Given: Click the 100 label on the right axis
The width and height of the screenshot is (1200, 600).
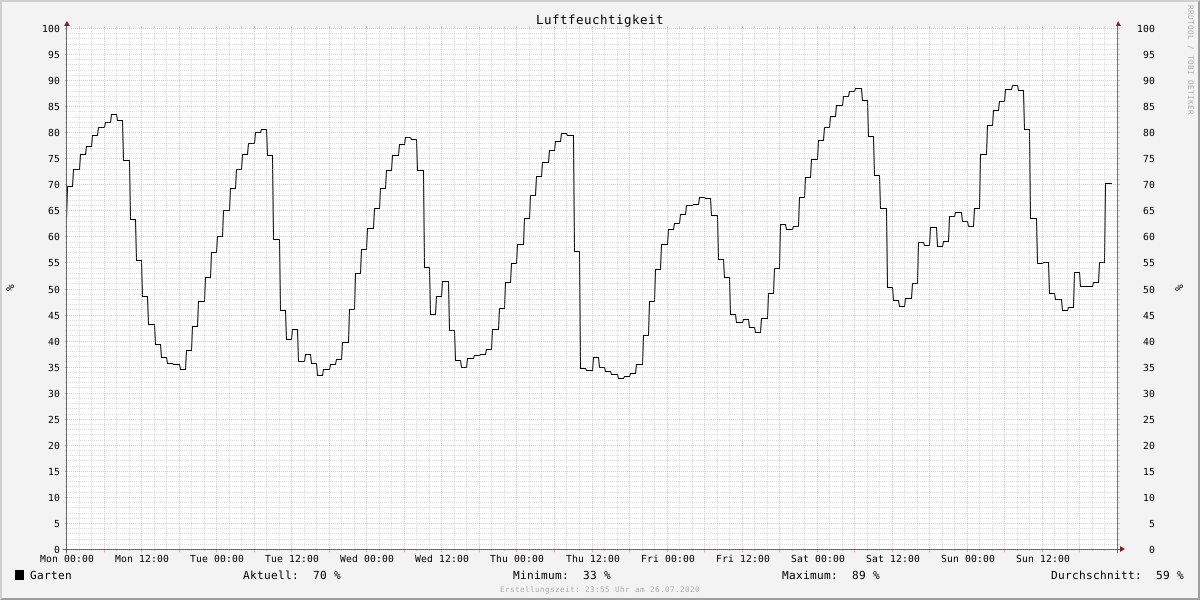Looking at the screenshot, I should coord(1146,28).
